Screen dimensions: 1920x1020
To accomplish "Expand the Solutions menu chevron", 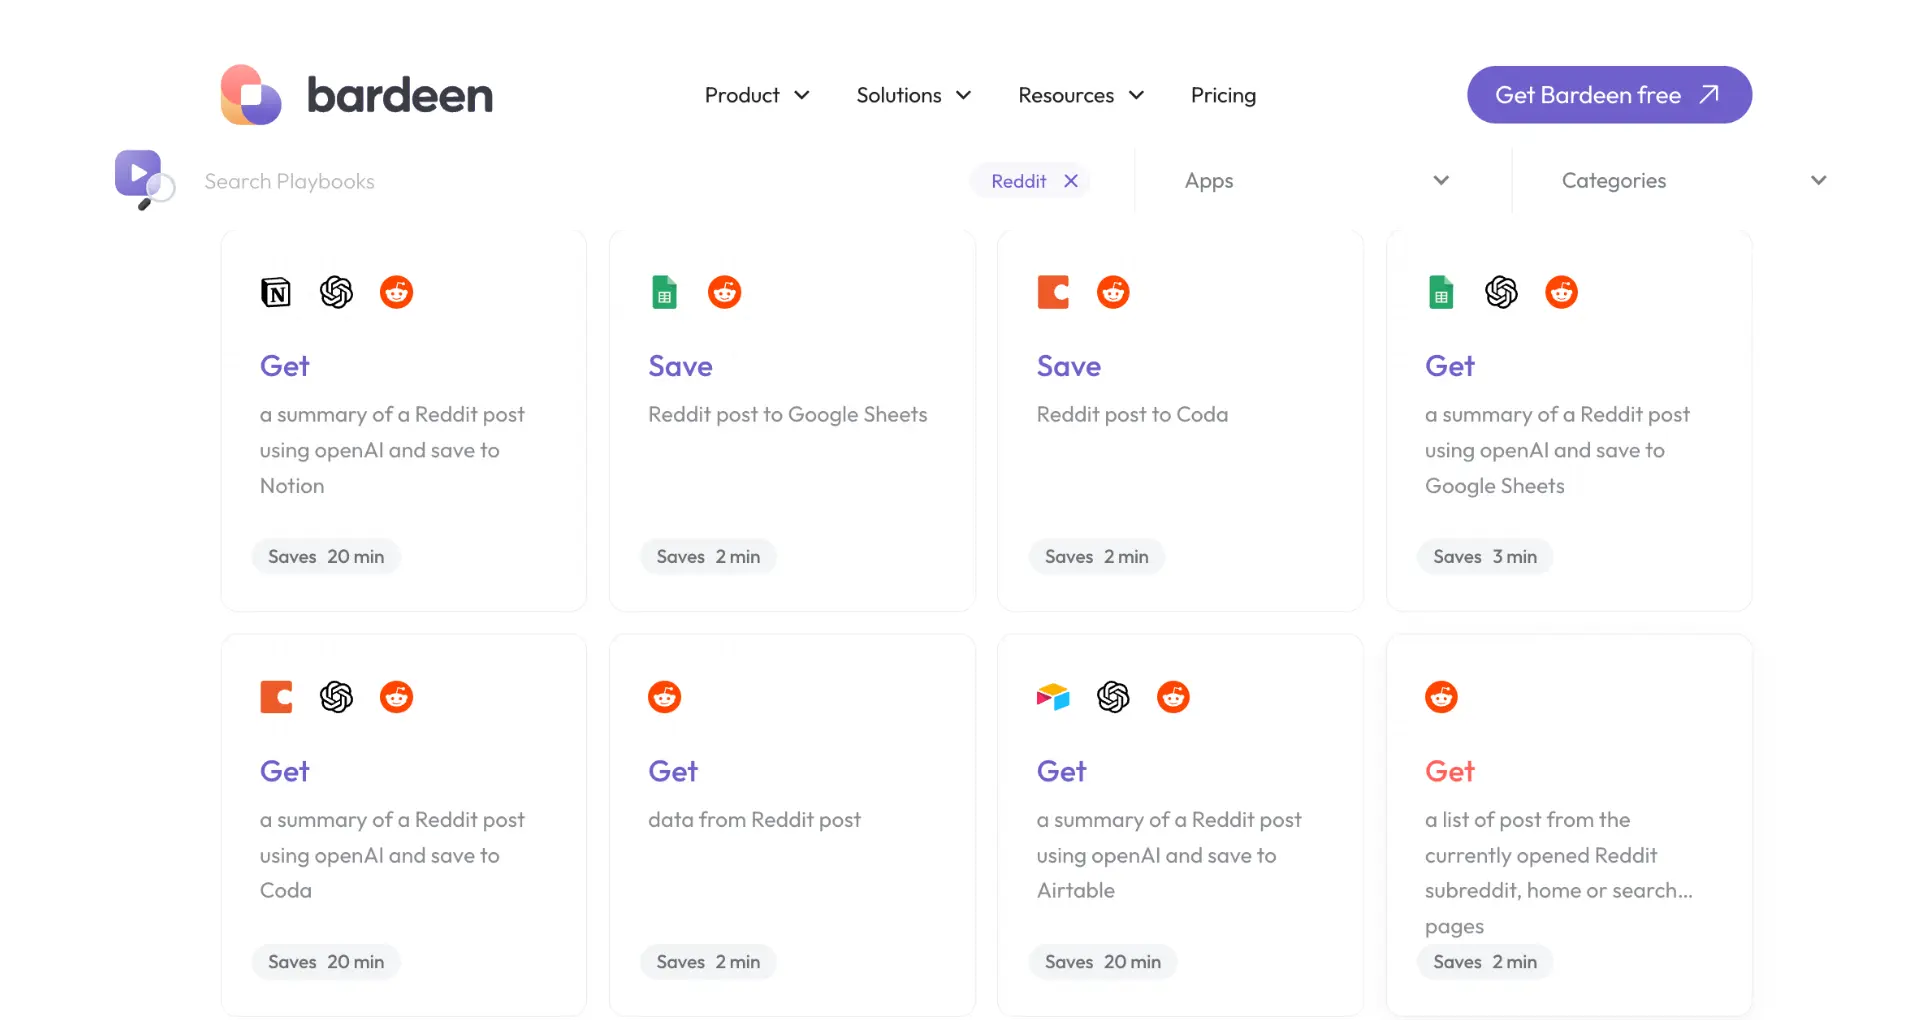I will [964, 95].
